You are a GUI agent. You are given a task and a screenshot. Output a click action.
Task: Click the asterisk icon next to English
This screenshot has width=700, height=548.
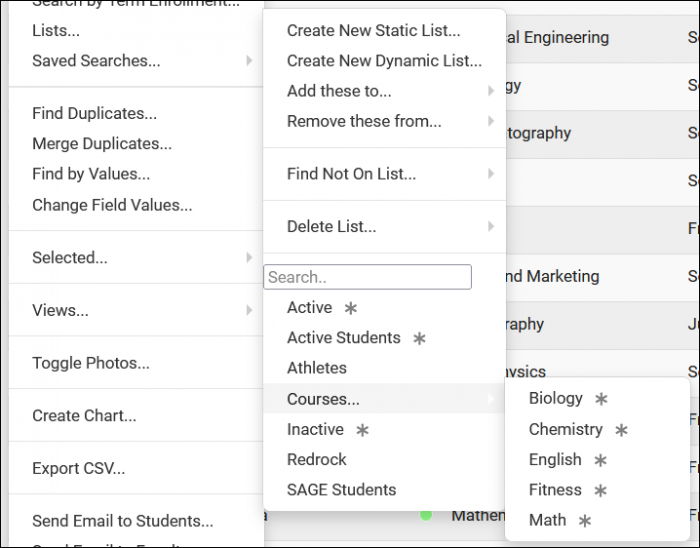pyautogui.click(x=600, y=460)
